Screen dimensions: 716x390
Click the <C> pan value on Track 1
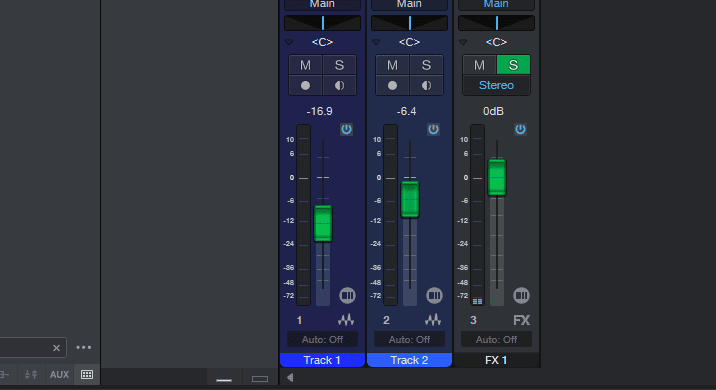(322, 42)
